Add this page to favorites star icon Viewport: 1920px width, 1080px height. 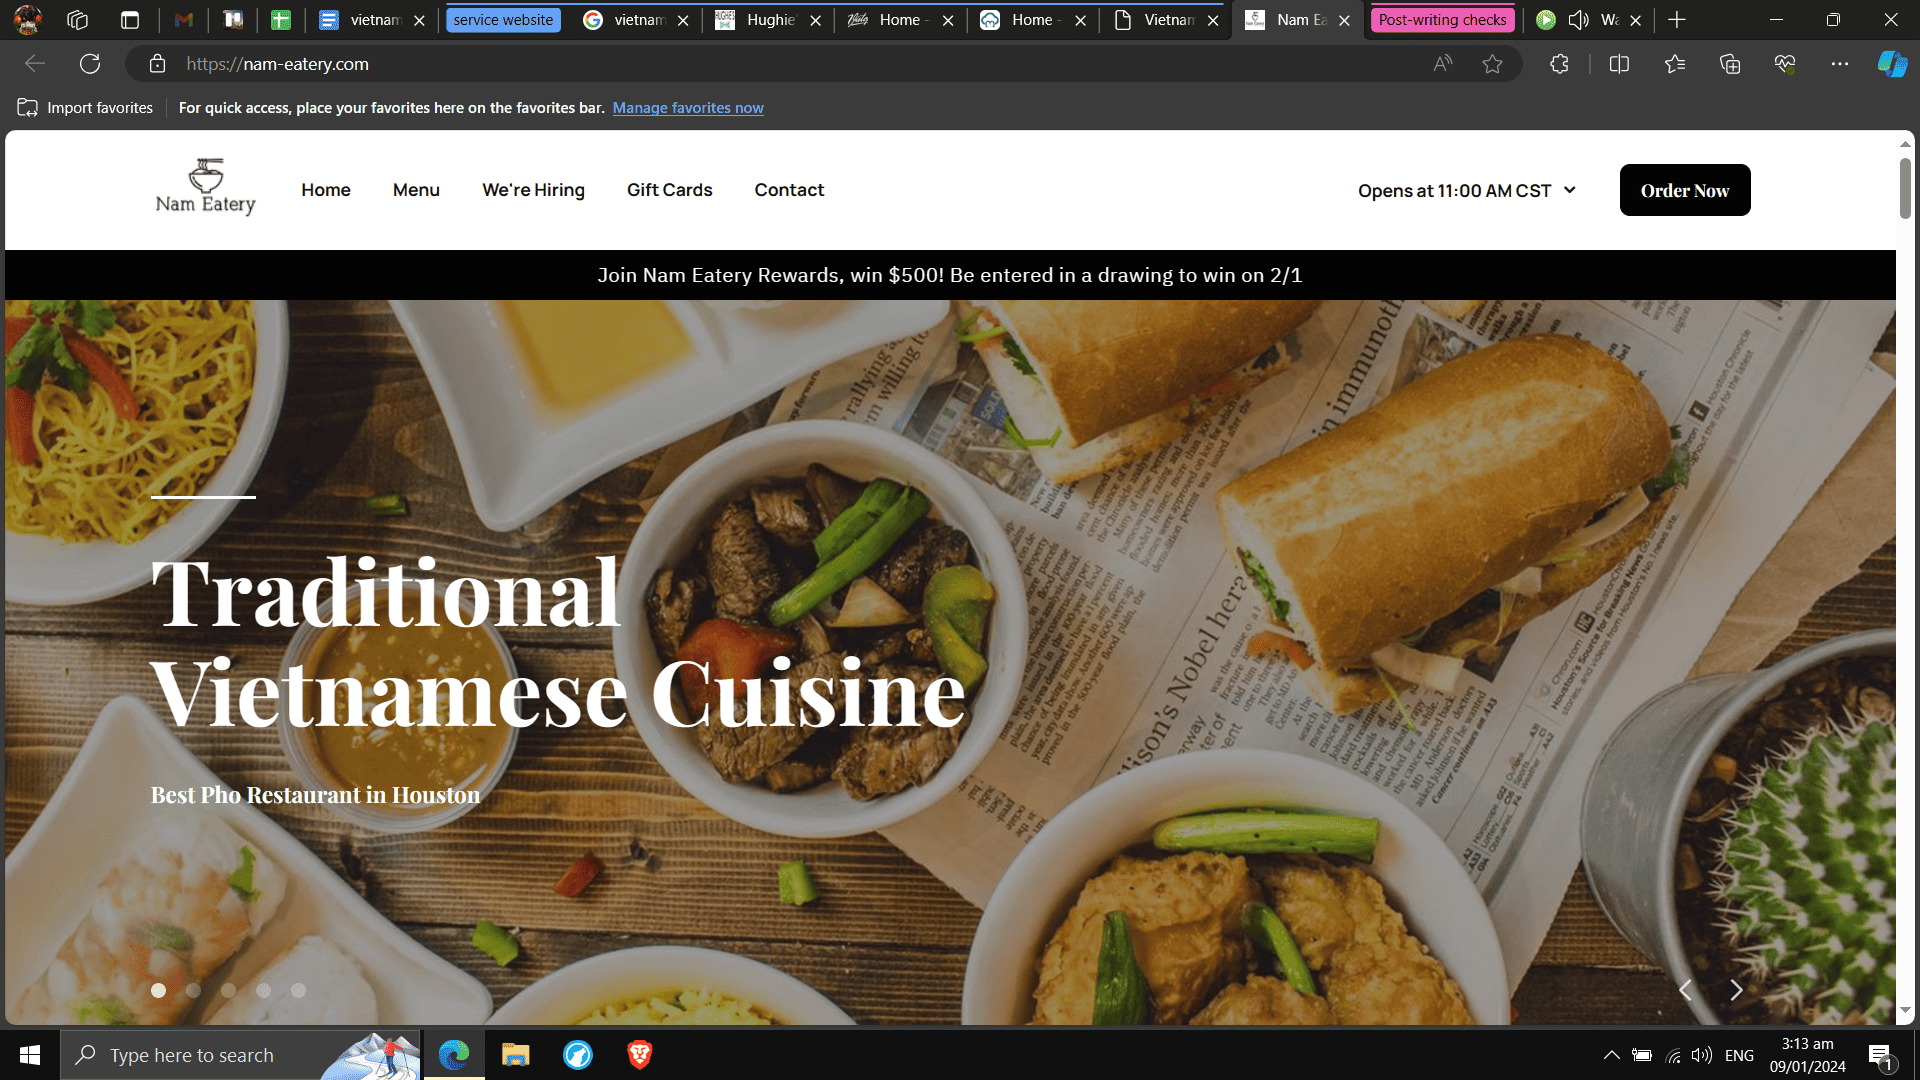click(x=1492, y=64)
